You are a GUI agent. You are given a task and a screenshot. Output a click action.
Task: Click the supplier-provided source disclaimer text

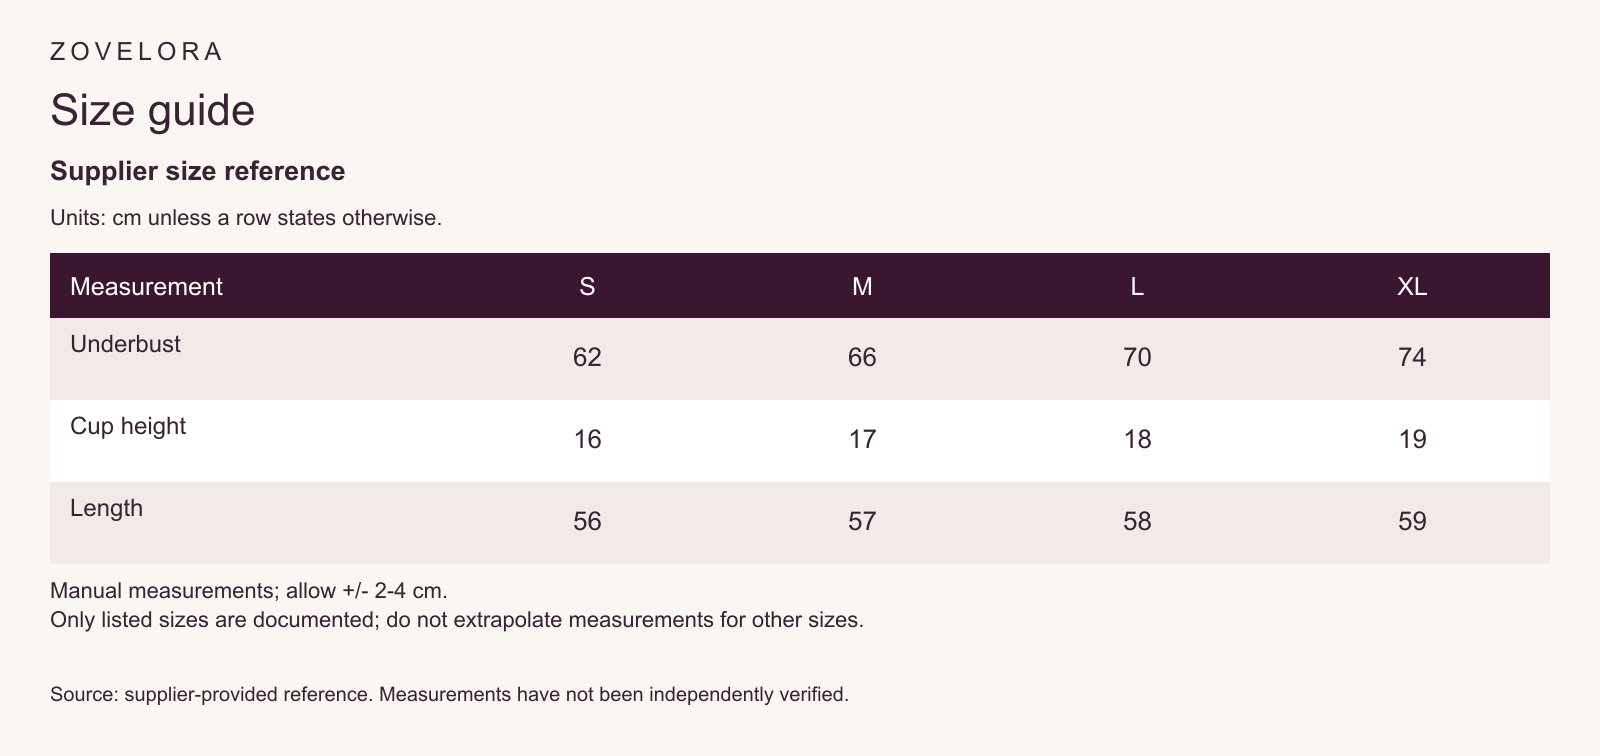click(x=449, y=694)
